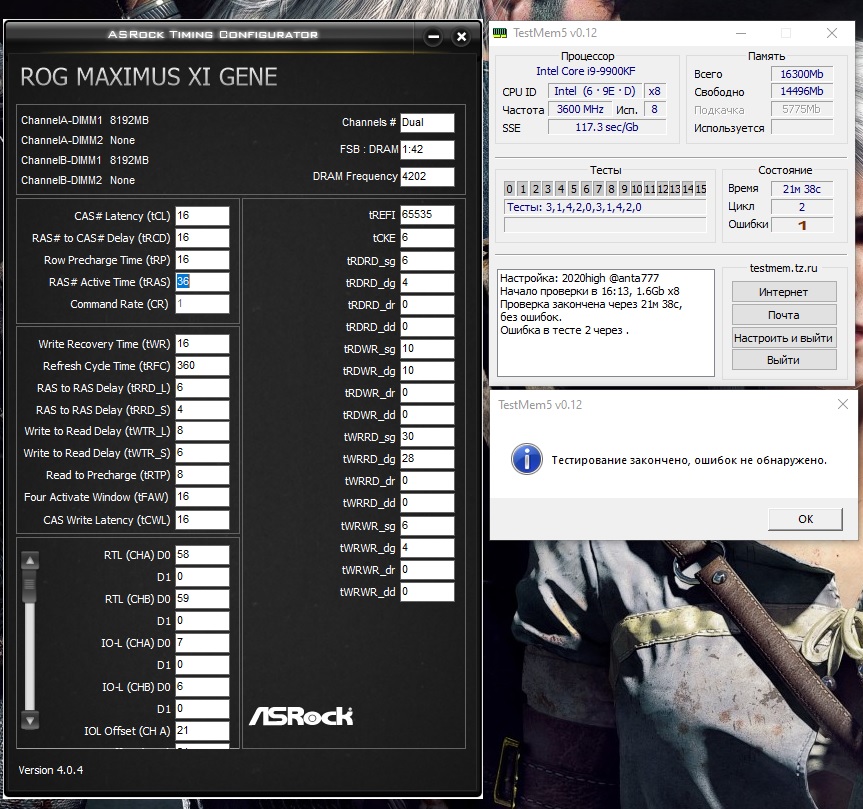Click the tWTR_S value field
Screen dimensions: 863x809
coord(202,453)
